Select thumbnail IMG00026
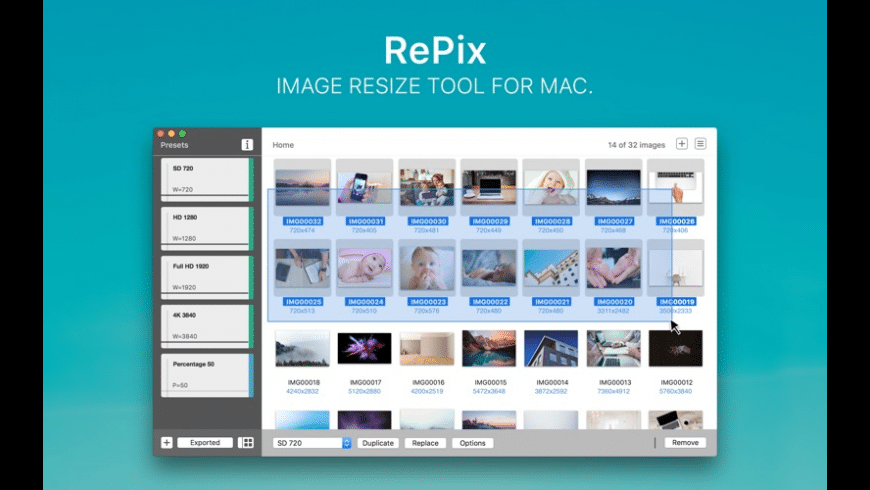 pos(675,188)
